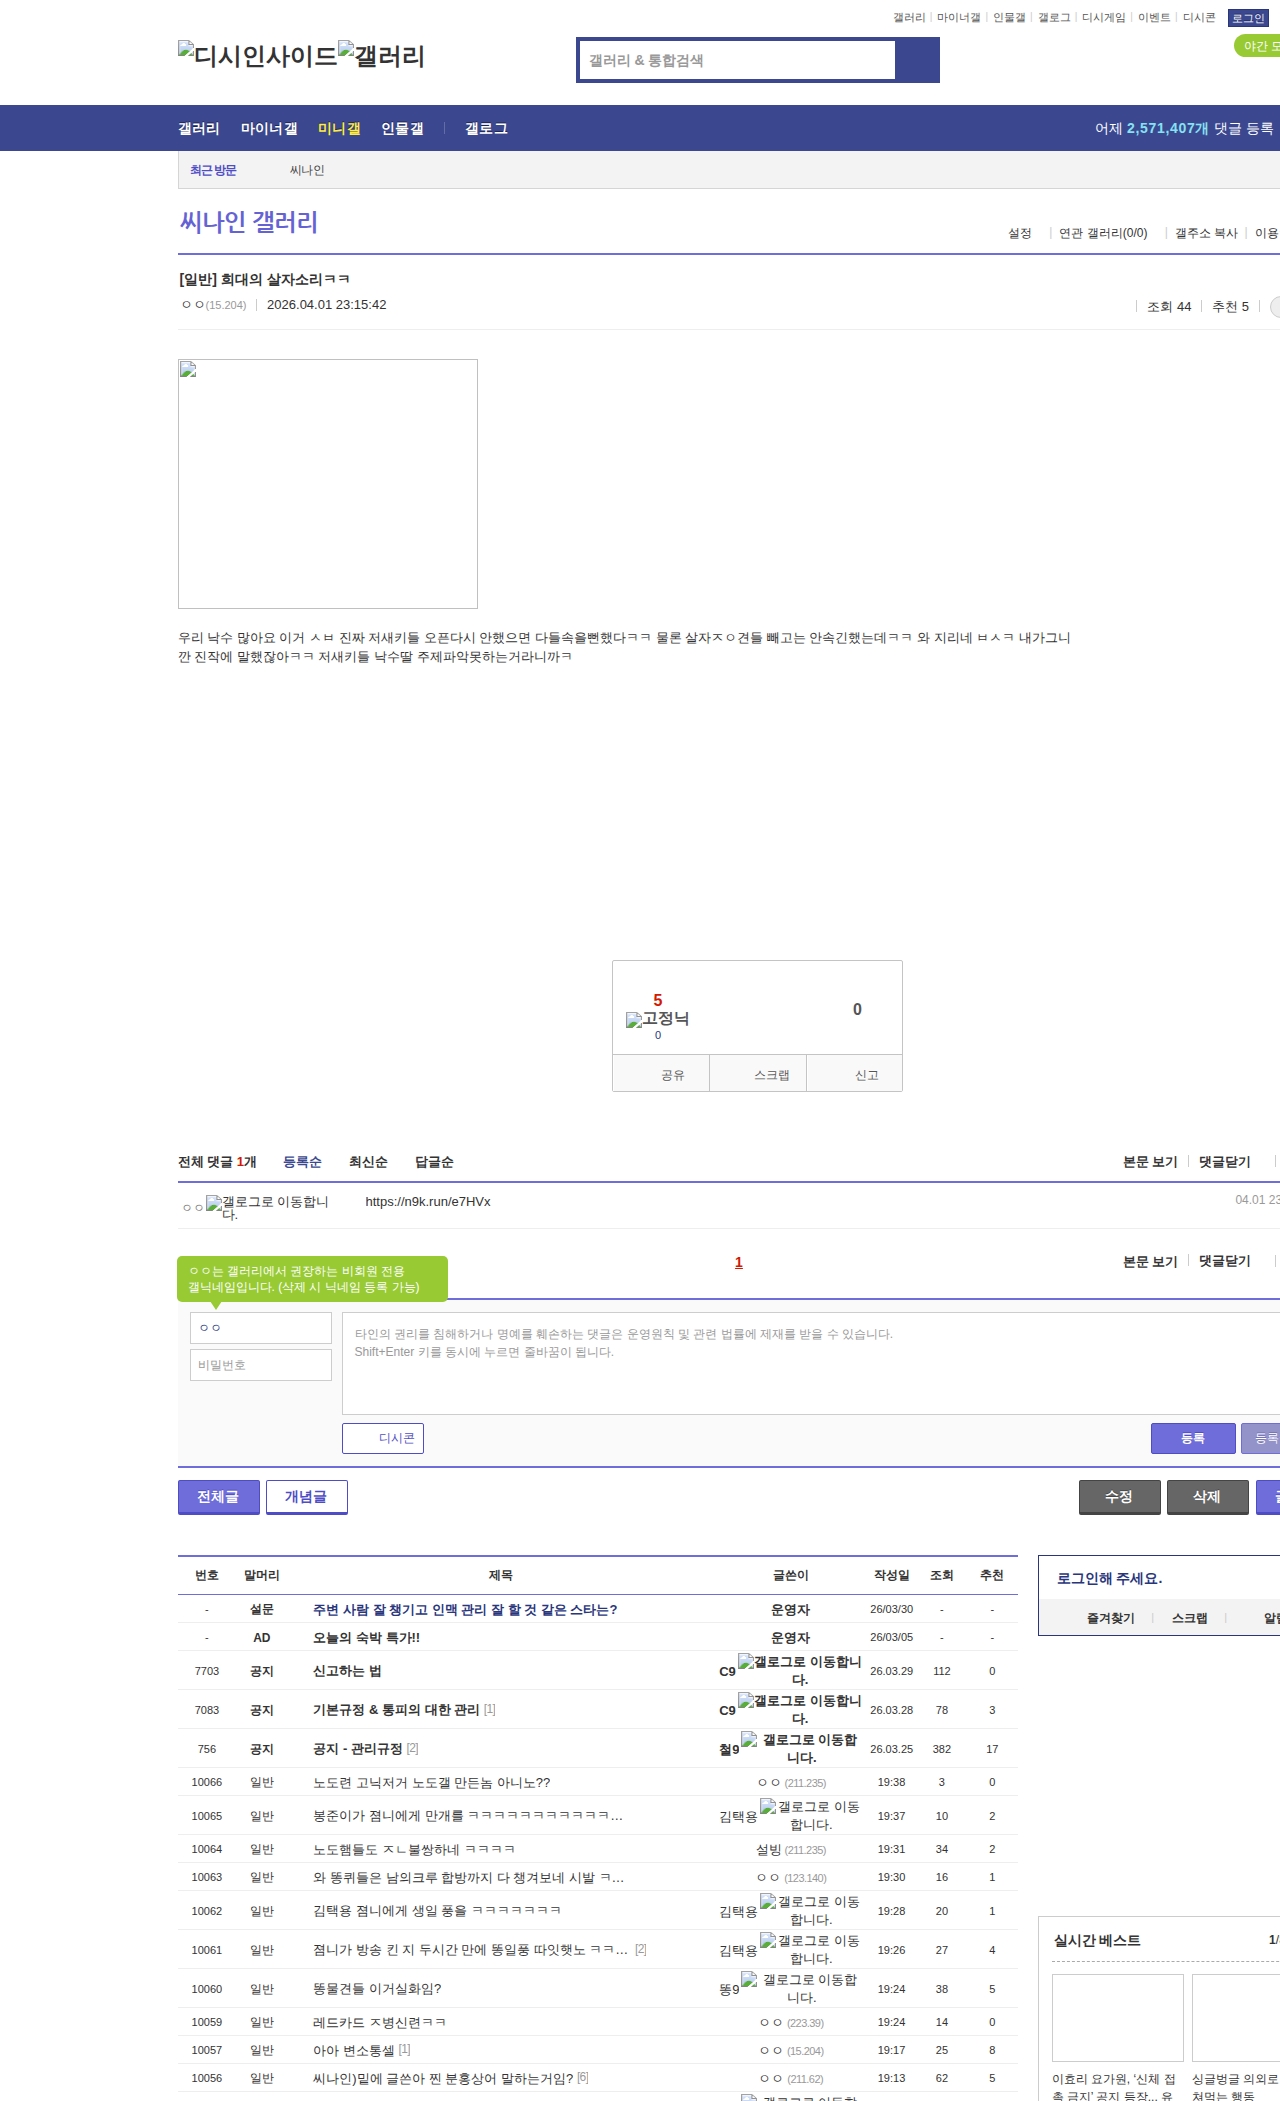Screen dimensions: 1280x2101
Task: Toggle the 야간 모드 night mode switch
Action: pyautogui.click(x=1257, y=46)
